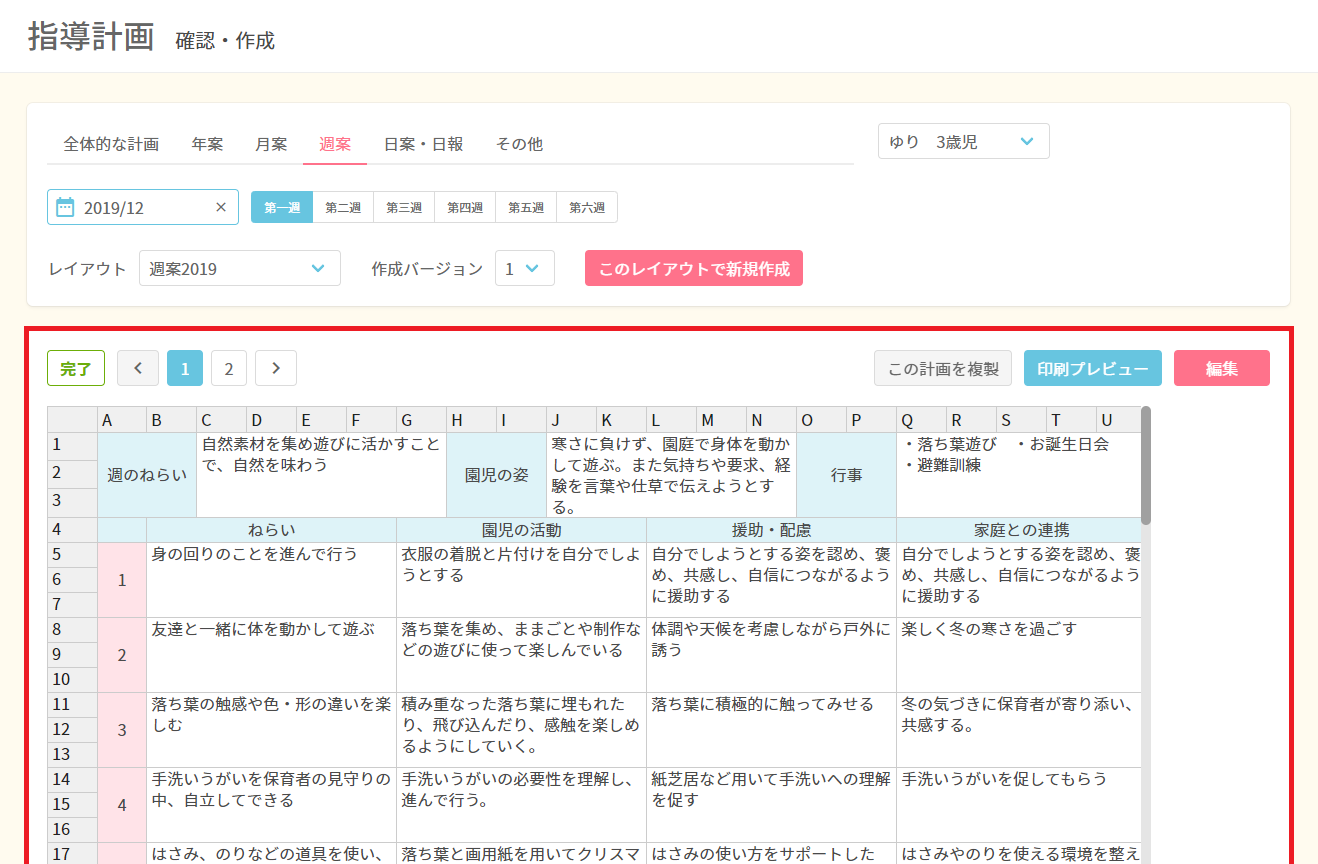Click cell 手洗いうがいを促してもらう
1318x864 pixels.
coord(1019,805)
